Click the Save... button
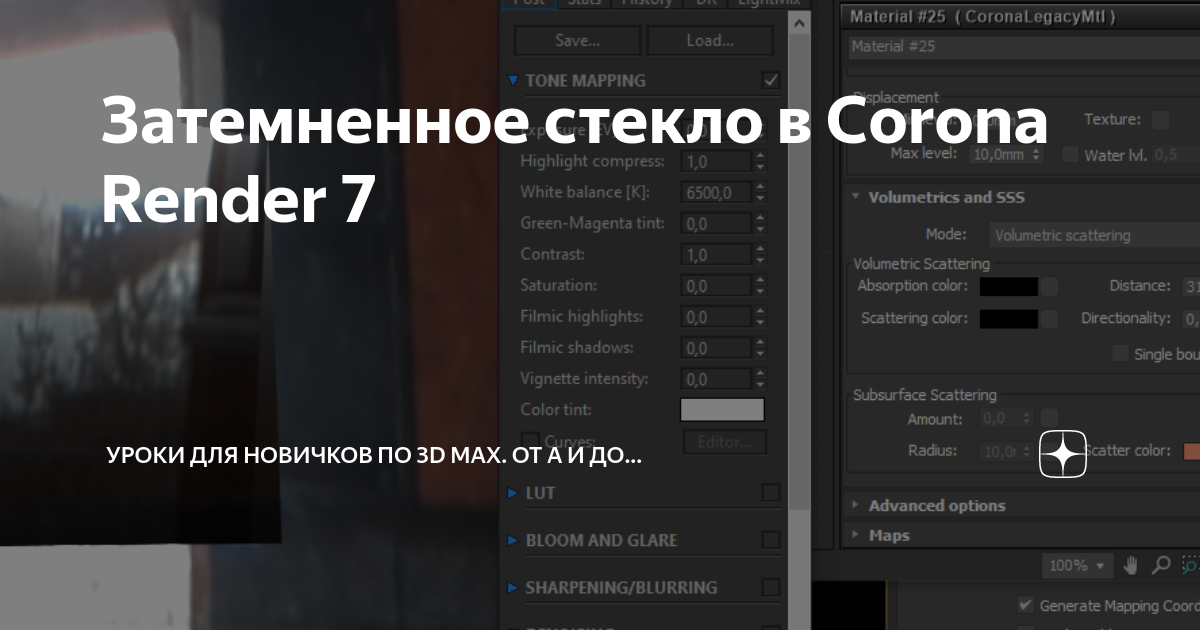 point(576,40)
